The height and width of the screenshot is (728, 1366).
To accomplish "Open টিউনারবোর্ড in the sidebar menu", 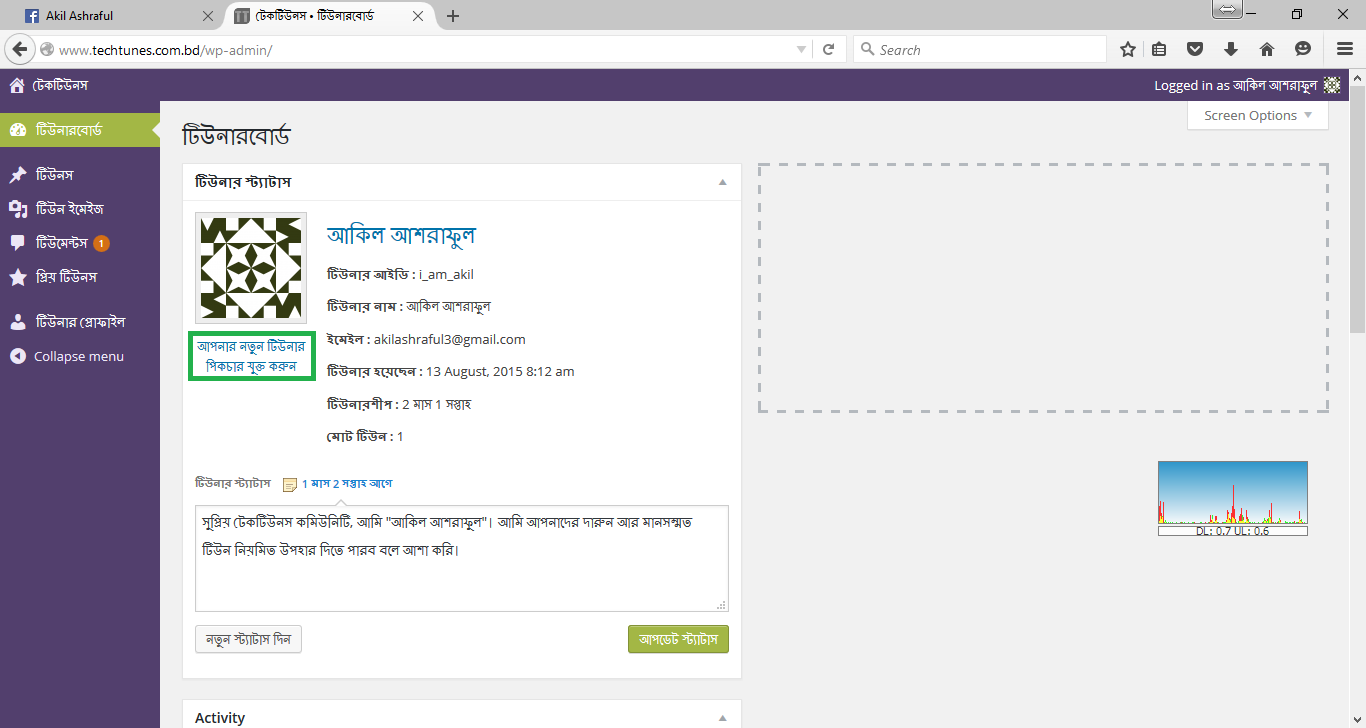I will (x=80, y=130).
